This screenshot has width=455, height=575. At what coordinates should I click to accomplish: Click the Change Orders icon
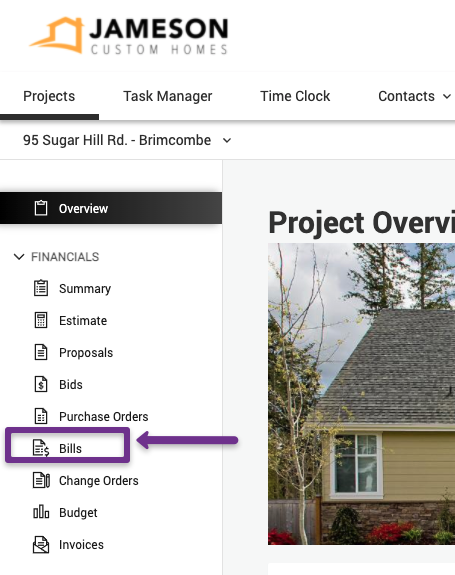(x=41, y=480)
